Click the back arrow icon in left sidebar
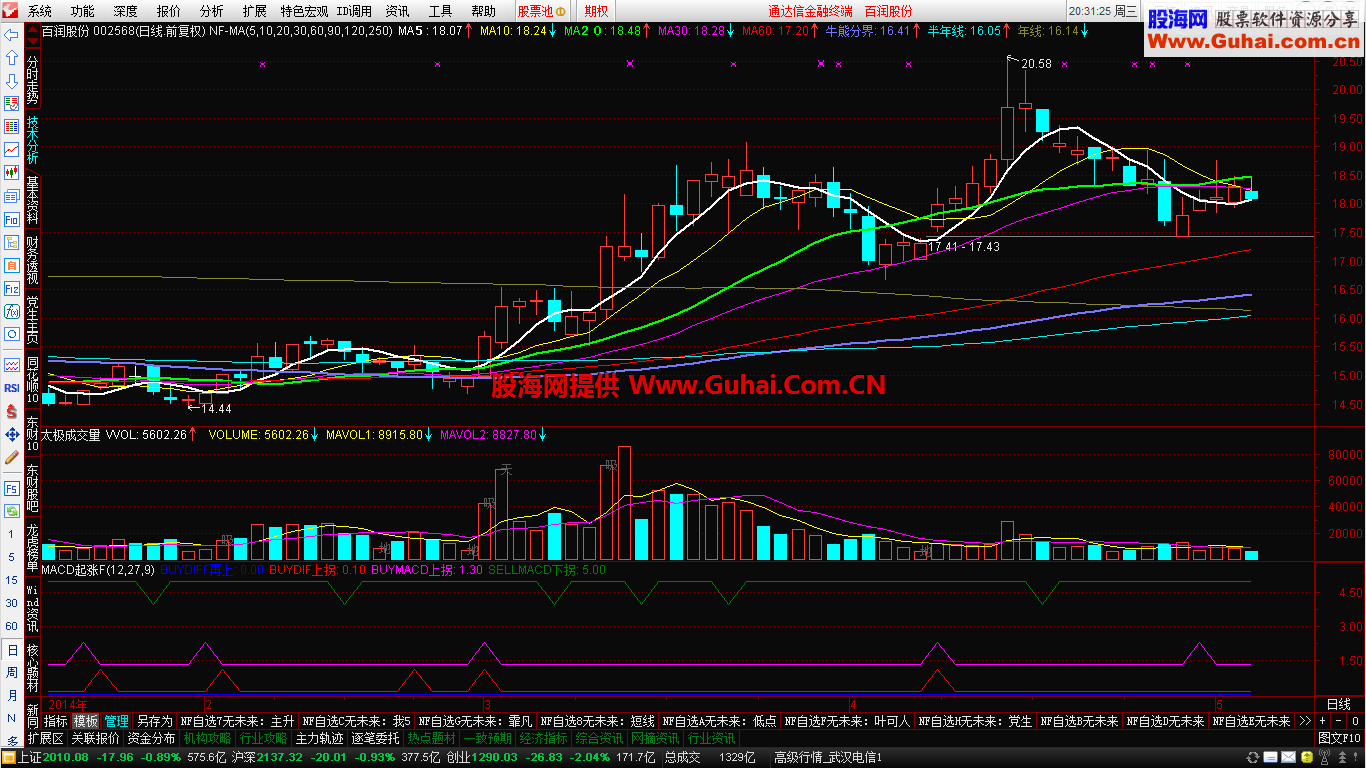This screenshot has height=768, width=1366. (x=11, y=35)
